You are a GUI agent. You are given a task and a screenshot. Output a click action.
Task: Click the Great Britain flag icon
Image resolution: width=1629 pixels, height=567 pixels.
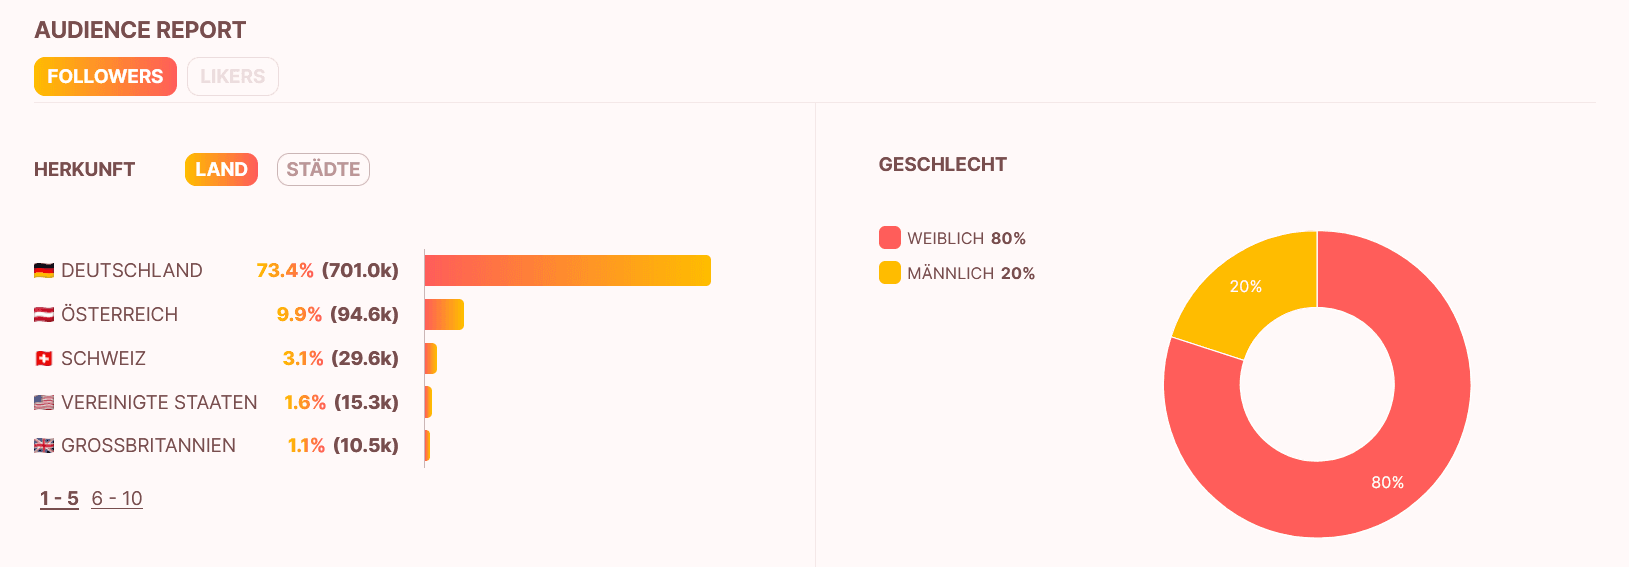click(x=44, y=446)
